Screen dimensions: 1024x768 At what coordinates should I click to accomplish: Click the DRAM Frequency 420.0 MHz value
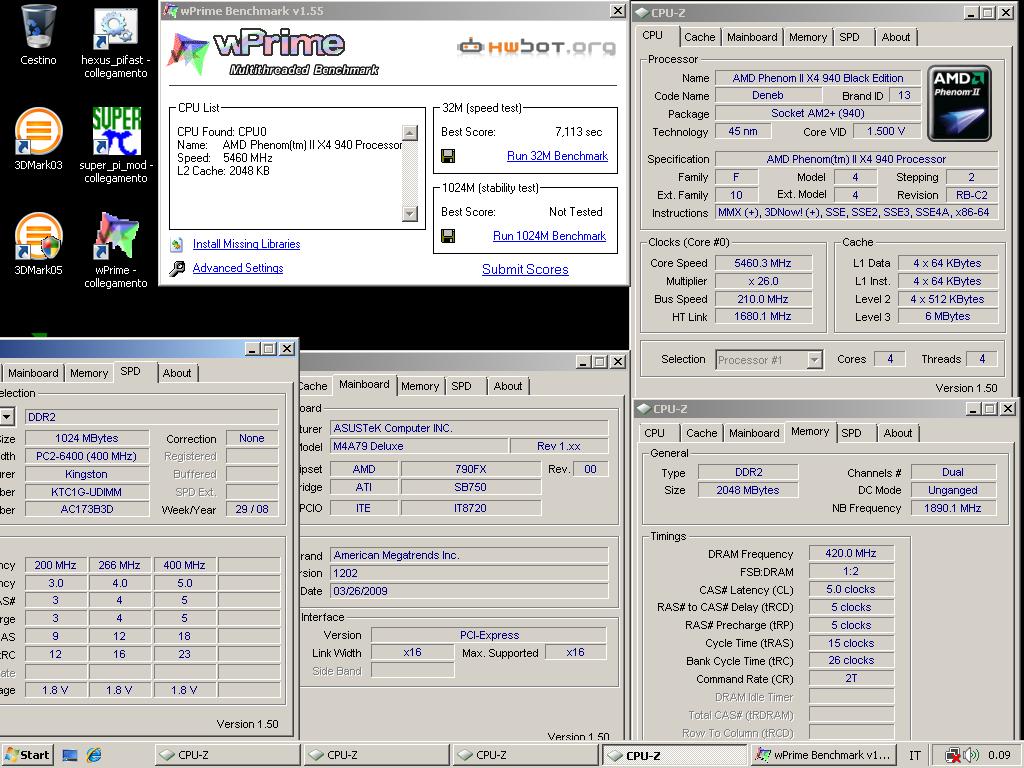(x=850, y=553)
